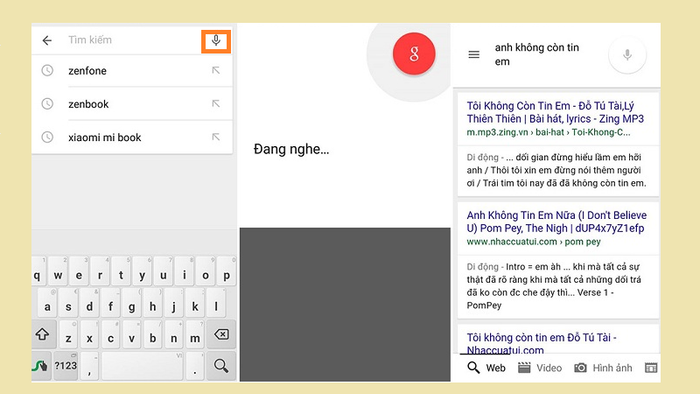Select the xiaomi mi book history entry

coord(132,137)
